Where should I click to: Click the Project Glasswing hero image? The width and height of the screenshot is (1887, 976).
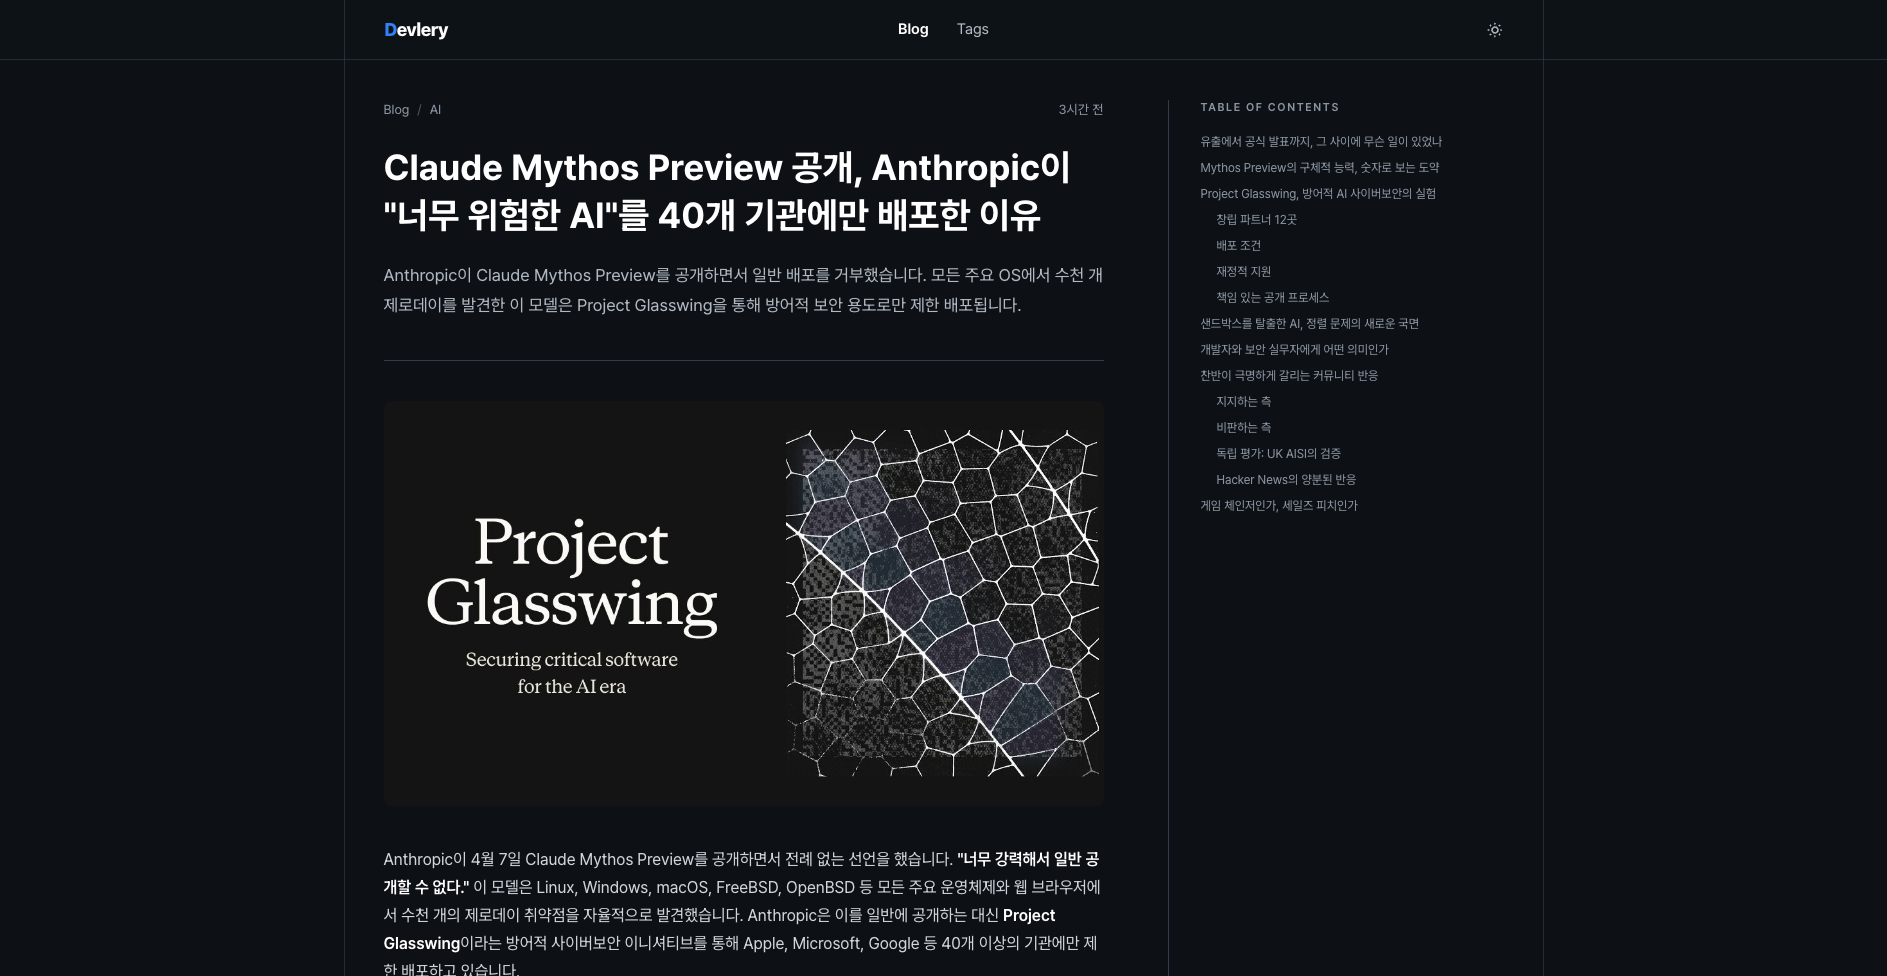[743, 603]
